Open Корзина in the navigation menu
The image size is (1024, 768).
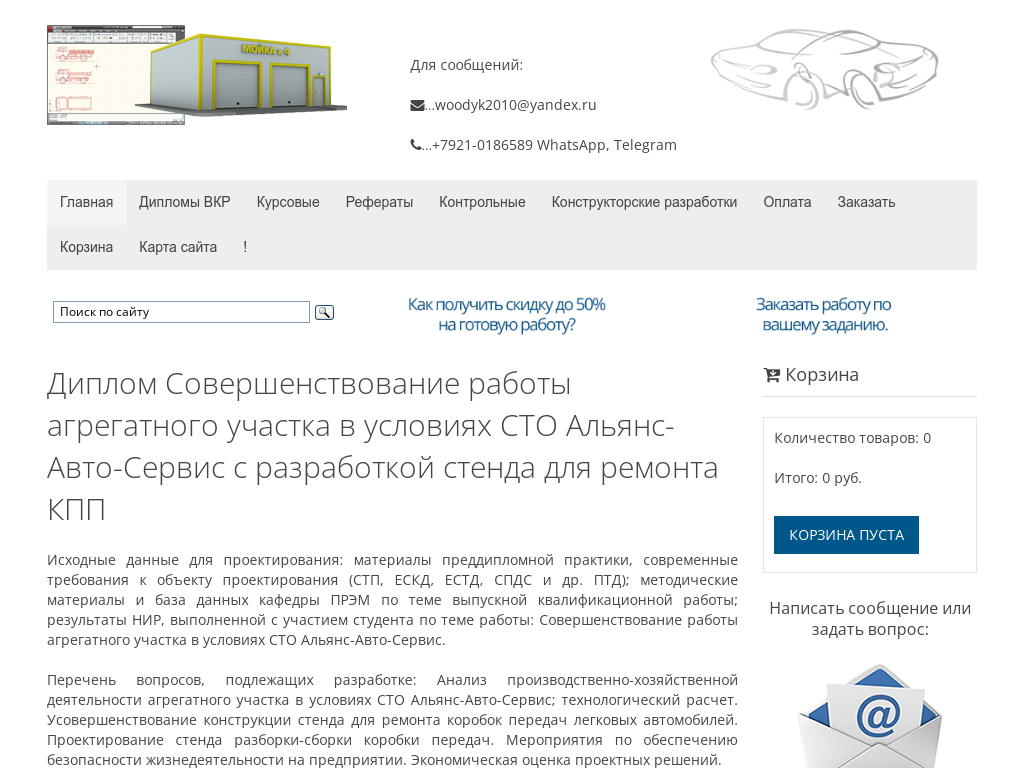coord(86,248)
